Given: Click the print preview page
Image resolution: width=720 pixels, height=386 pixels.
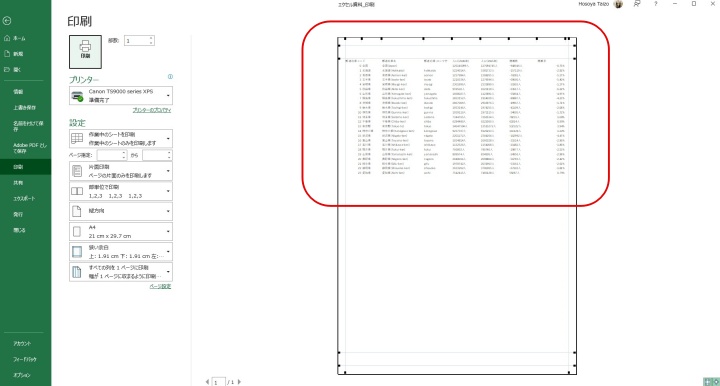Looking at the screenshot, I should pos(457,206).
